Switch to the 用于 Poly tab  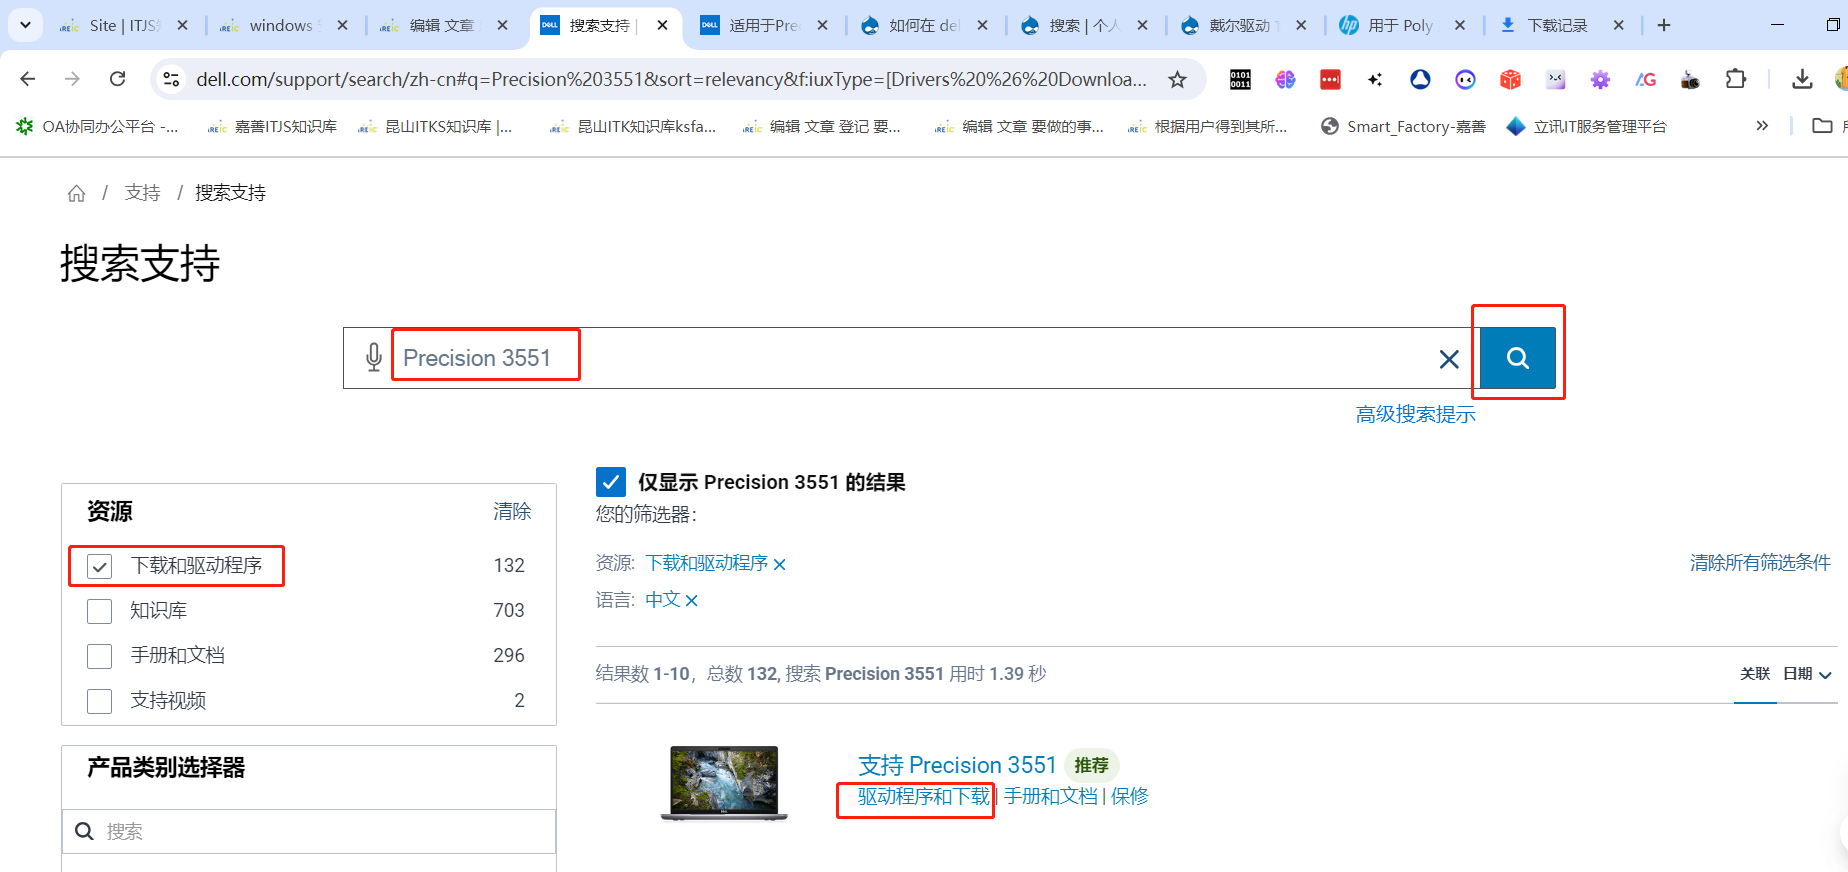(x=1402, y=25)
